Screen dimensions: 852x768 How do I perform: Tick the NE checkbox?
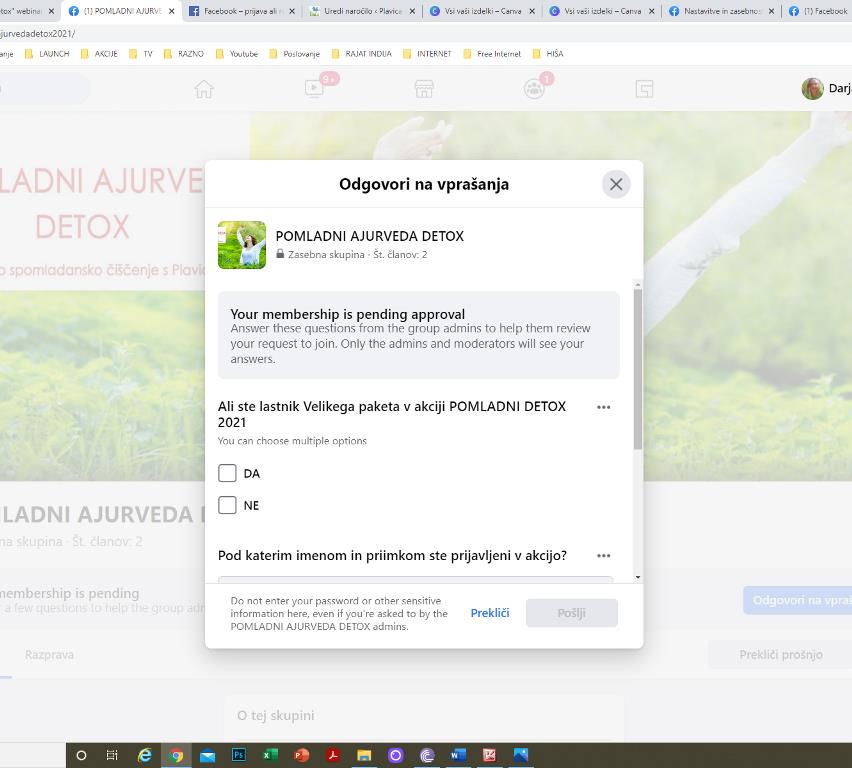(227, 505)
